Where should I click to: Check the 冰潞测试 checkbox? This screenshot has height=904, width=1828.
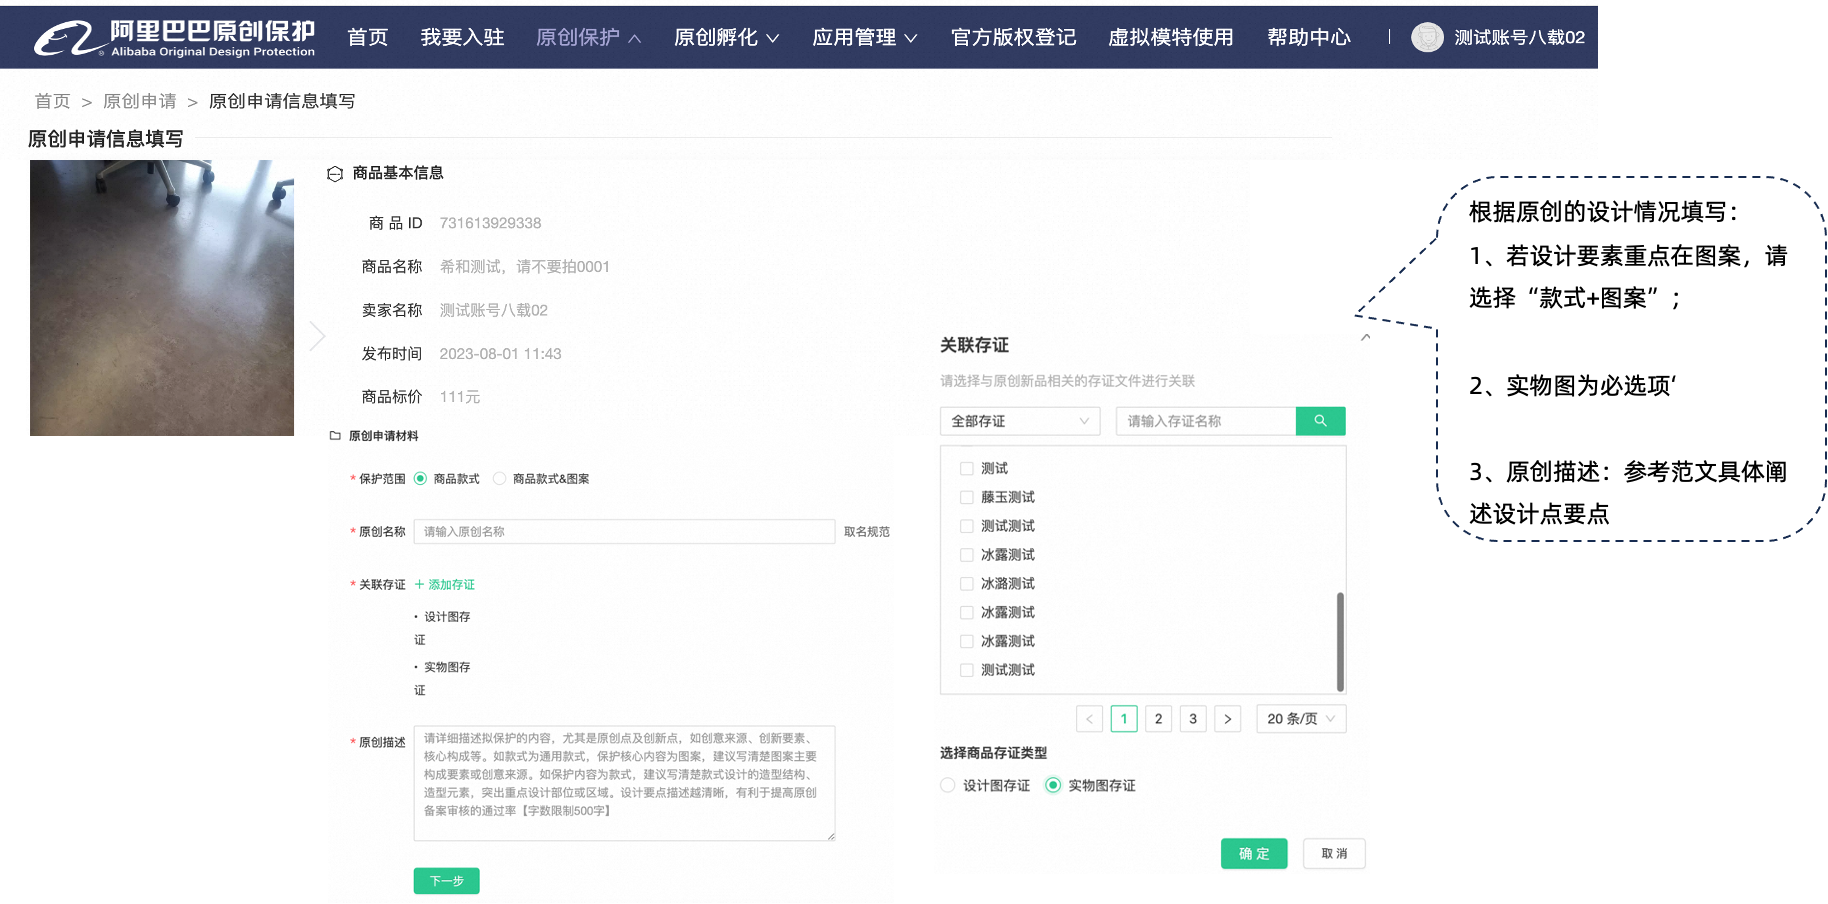(x=967, y=584)
